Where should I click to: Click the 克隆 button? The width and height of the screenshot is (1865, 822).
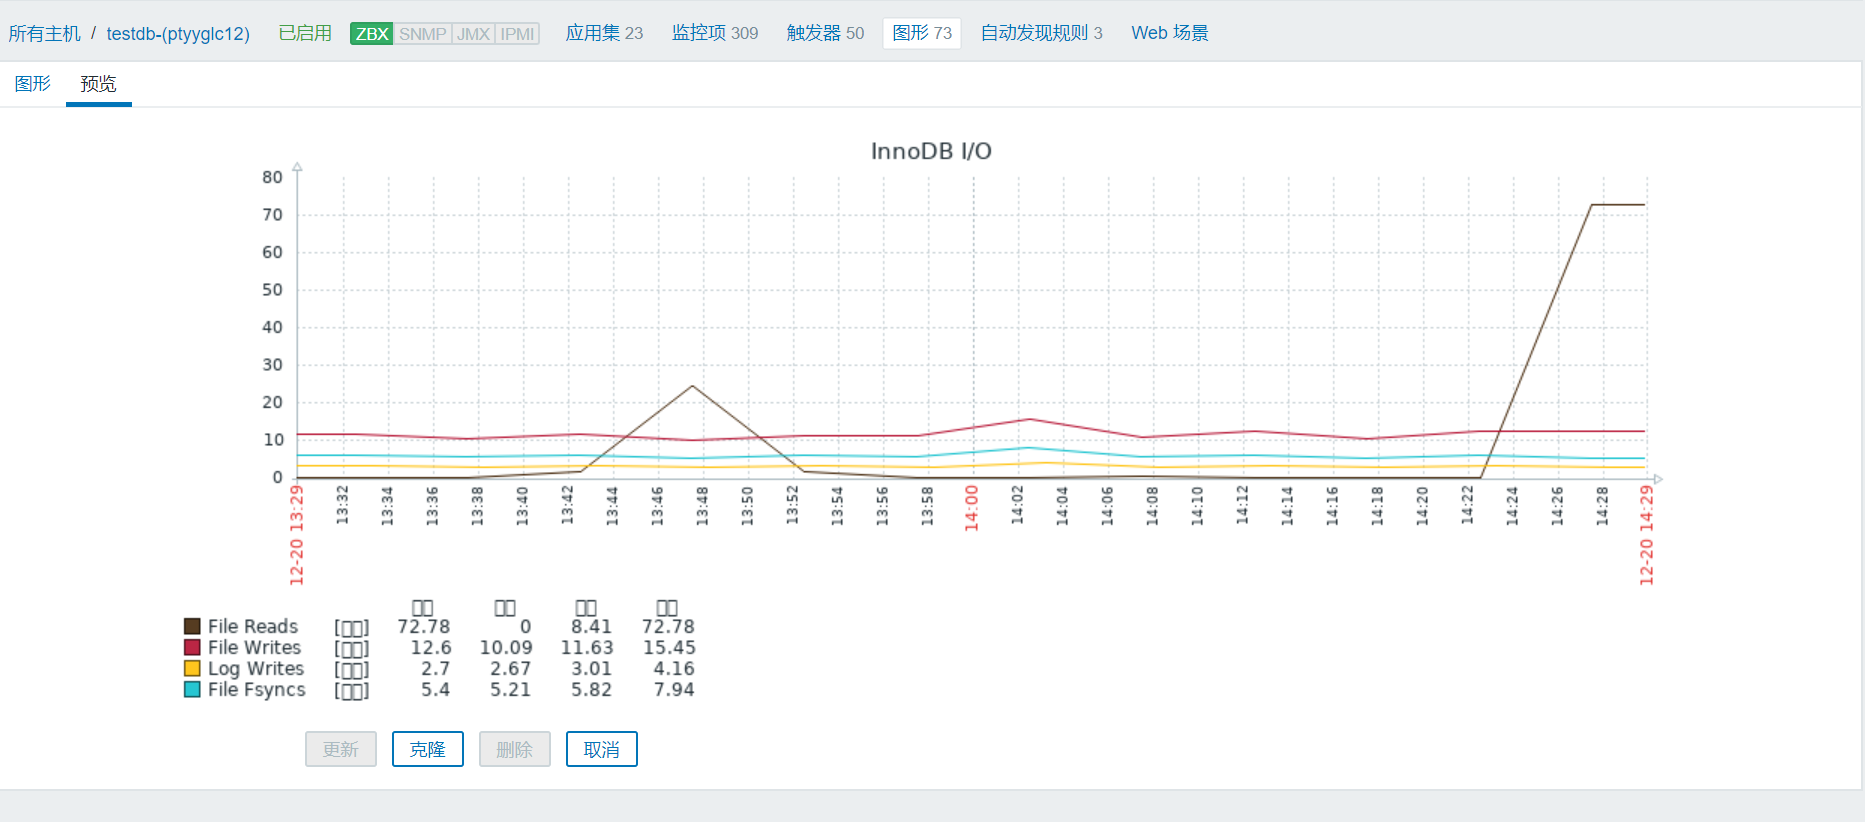coord(428,749)
